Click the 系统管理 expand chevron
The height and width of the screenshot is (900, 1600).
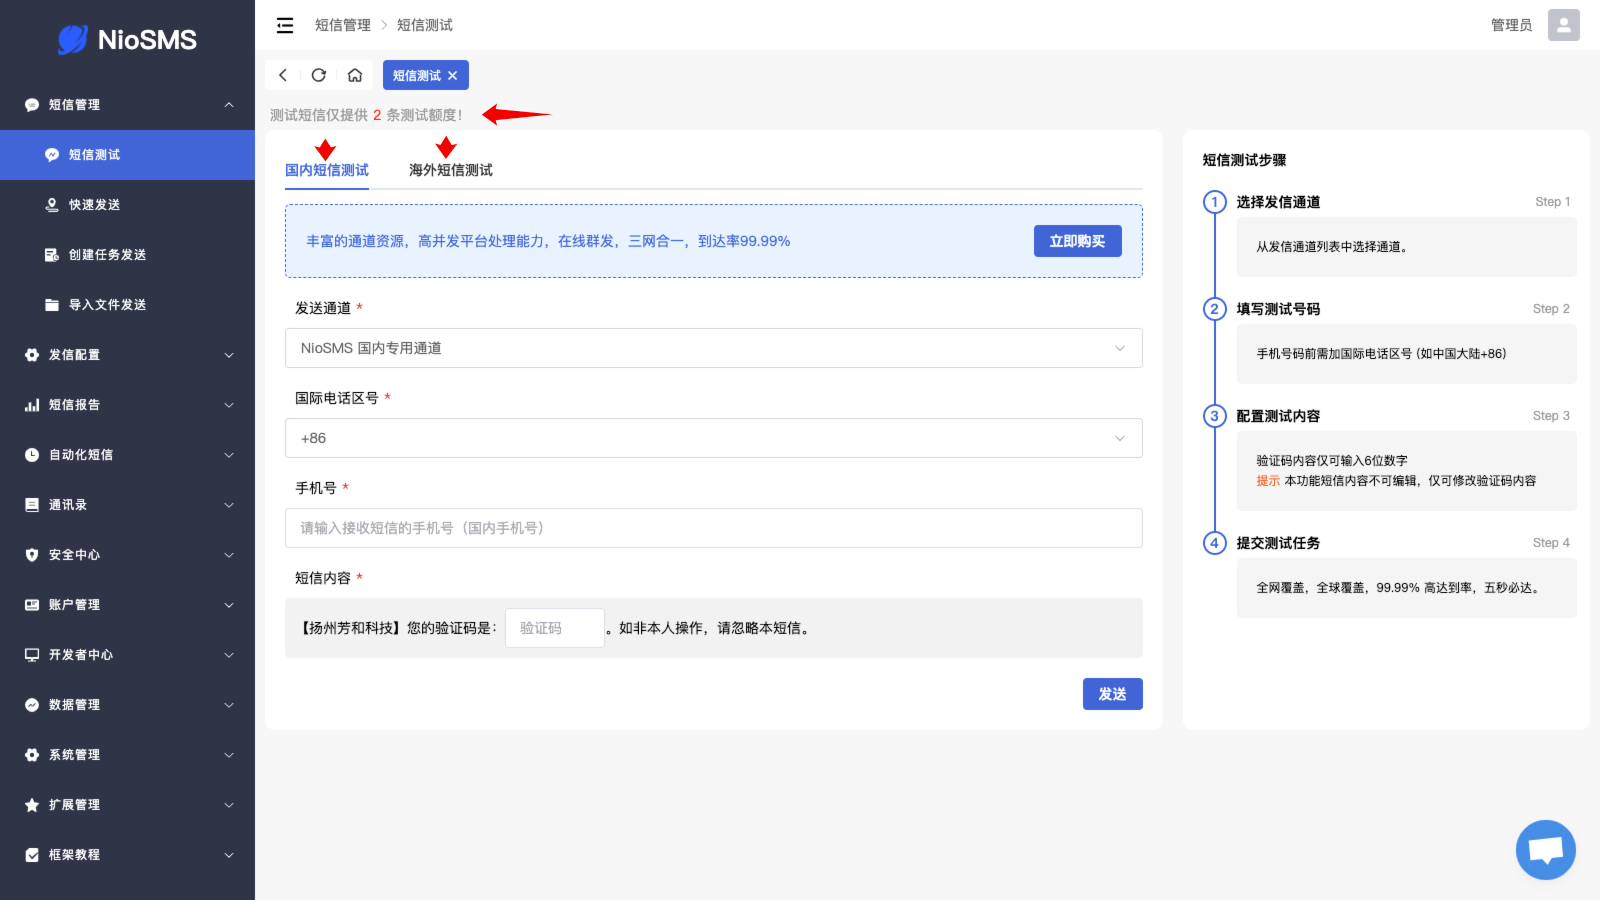pos(229,755)
